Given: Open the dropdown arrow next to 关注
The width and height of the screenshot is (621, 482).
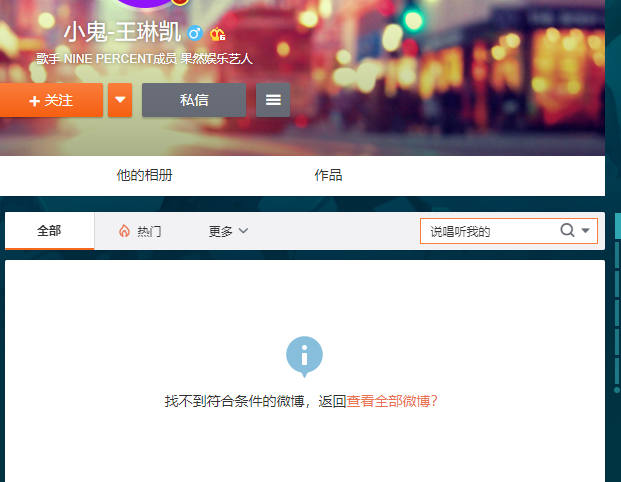Looking at the screenshot, I should (x=120, y=100).
